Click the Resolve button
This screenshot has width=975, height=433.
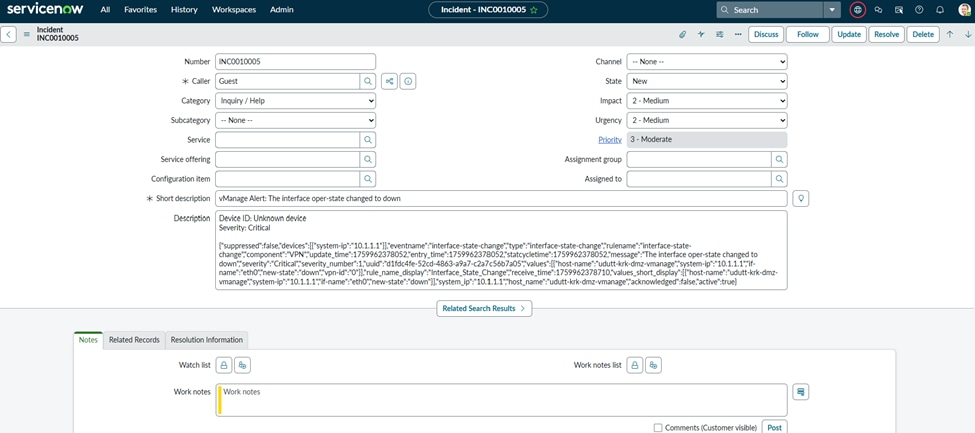887,34
